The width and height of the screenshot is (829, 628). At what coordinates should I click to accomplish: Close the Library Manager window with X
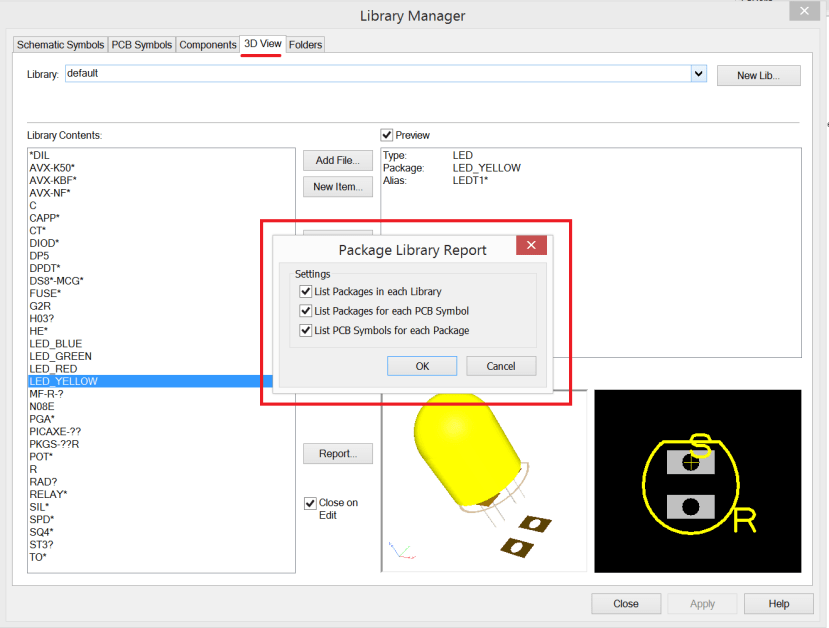click(804, 11)
